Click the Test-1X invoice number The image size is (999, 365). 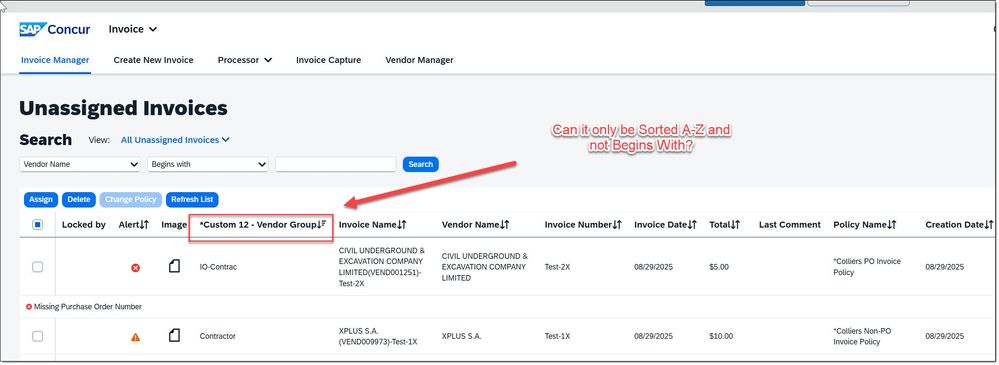point(557,336)
